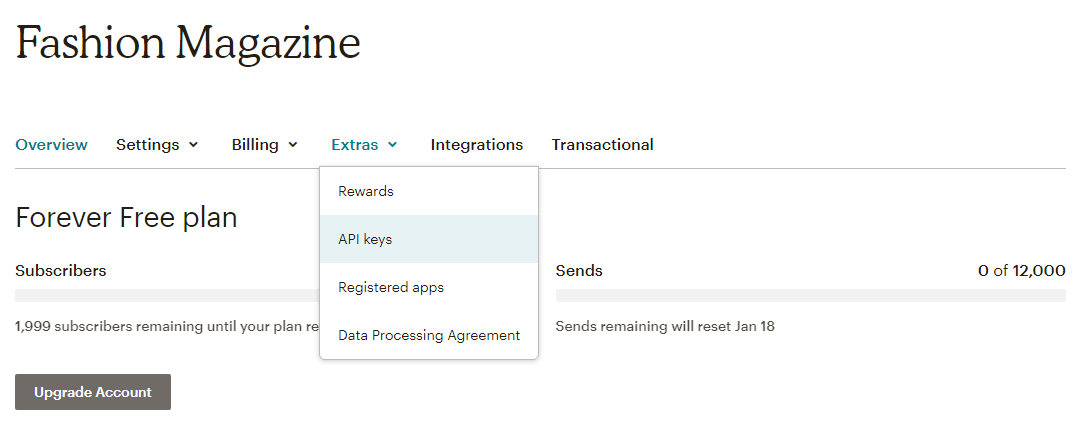The image size is (1076, 437).
Task: Click the Upgrade Account button
Action: click(93, 392)
